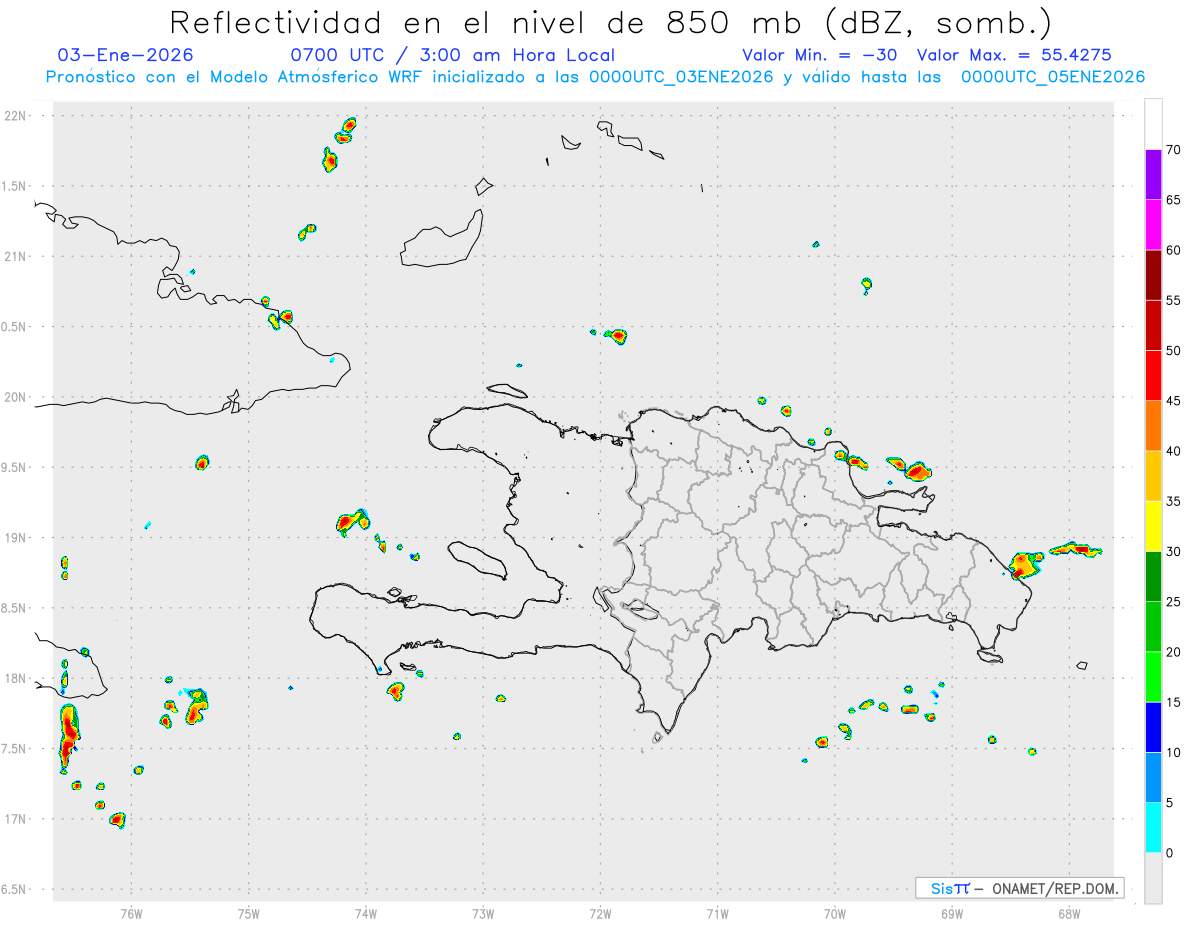Click the purple 65-70 dBZ color bar segment

(1153, 174)
